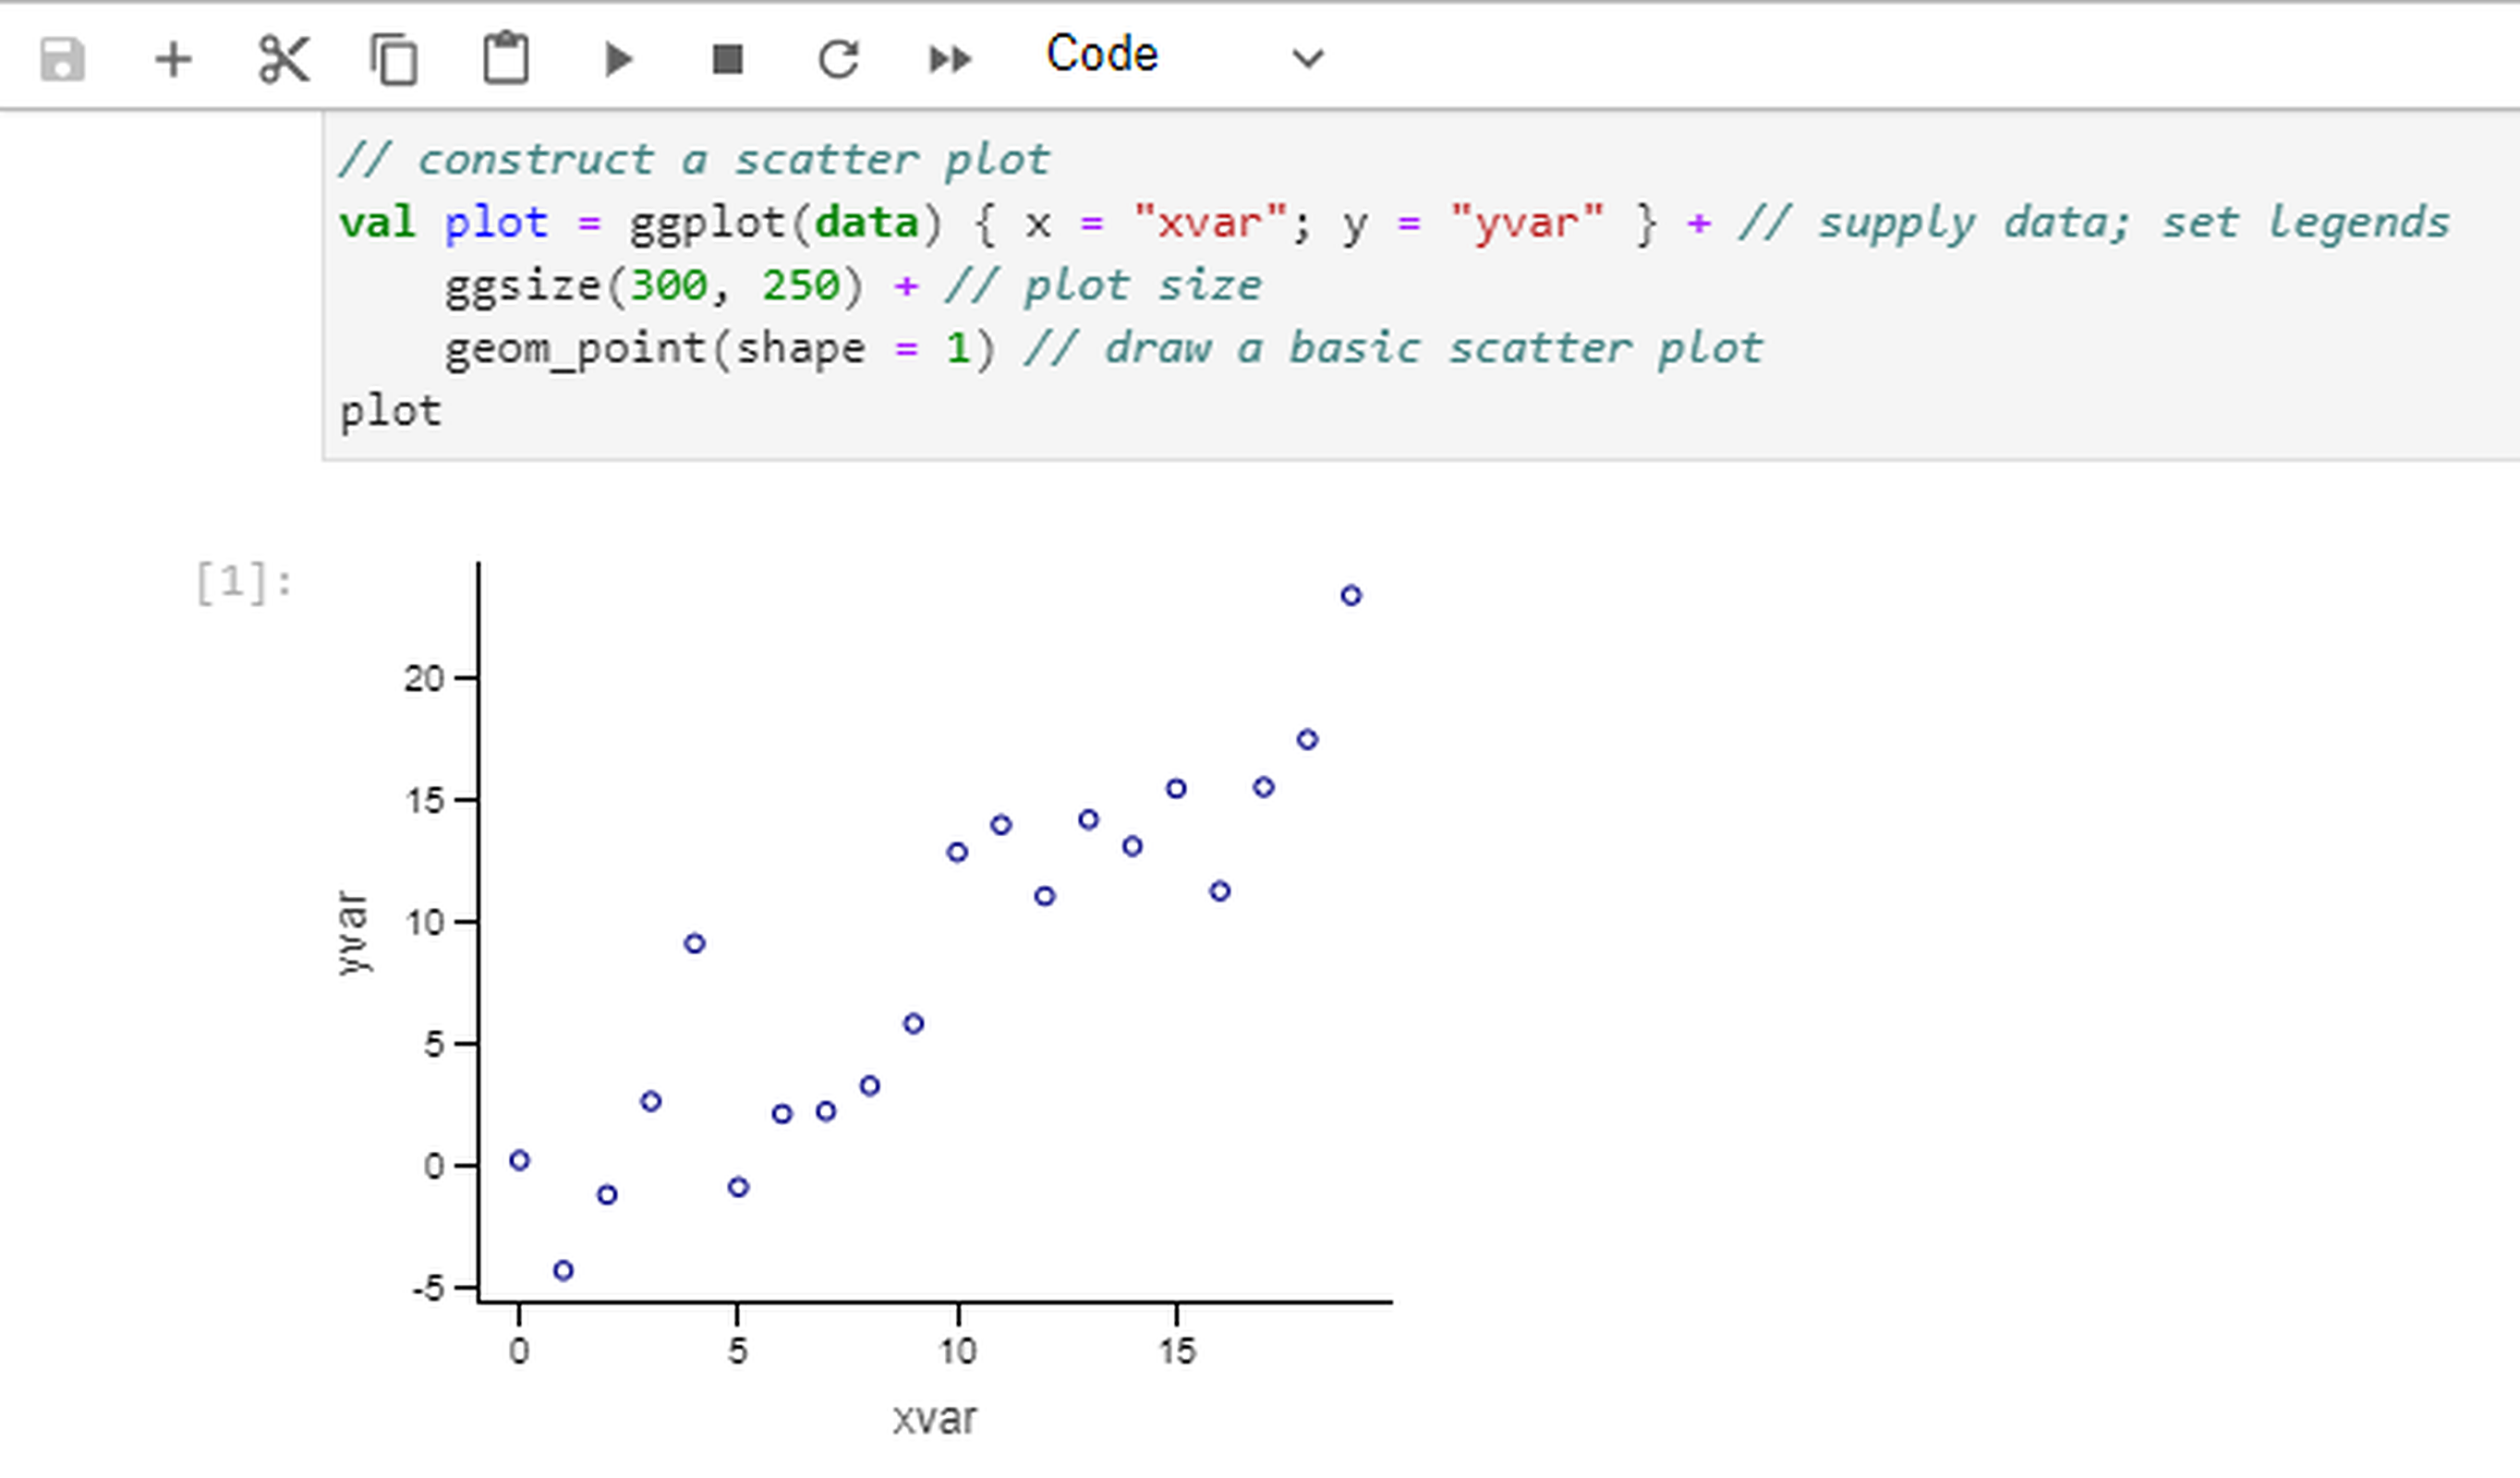Click the [1]: output prompt
The image size is (2520, 1478).
pyautogui.click(x=244, y=582)
